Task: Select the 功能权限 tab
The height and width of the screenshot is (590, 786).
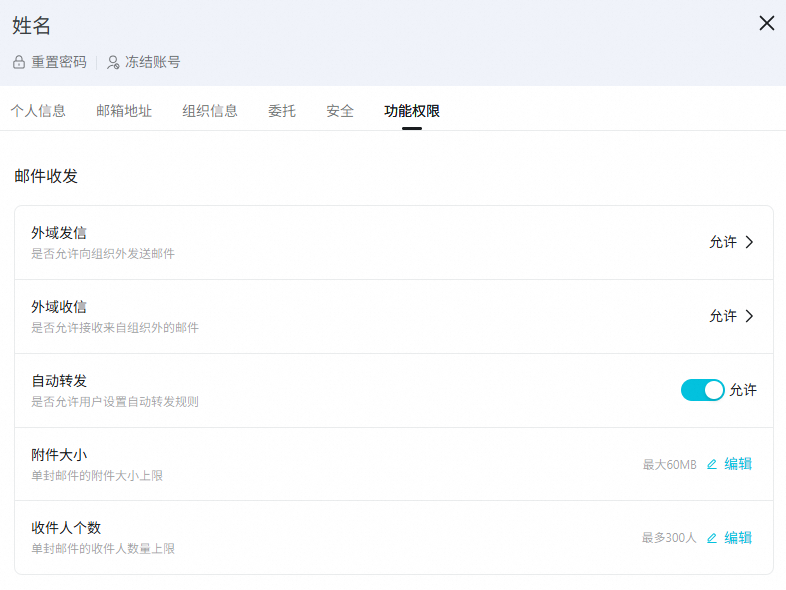Action: [x=412, y=111]
